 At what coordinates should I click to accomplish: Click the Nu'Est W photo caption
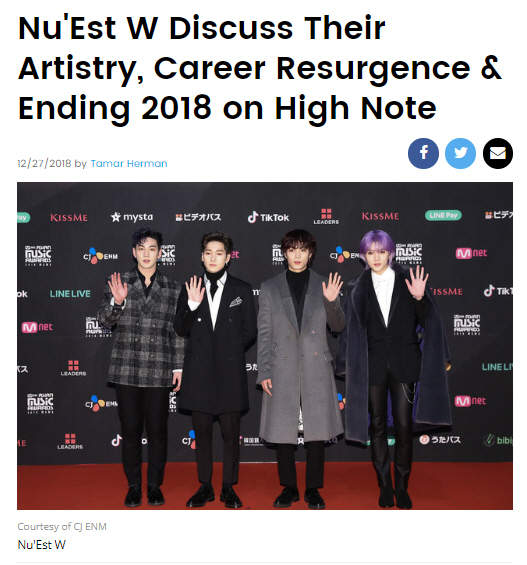[42, 545]
